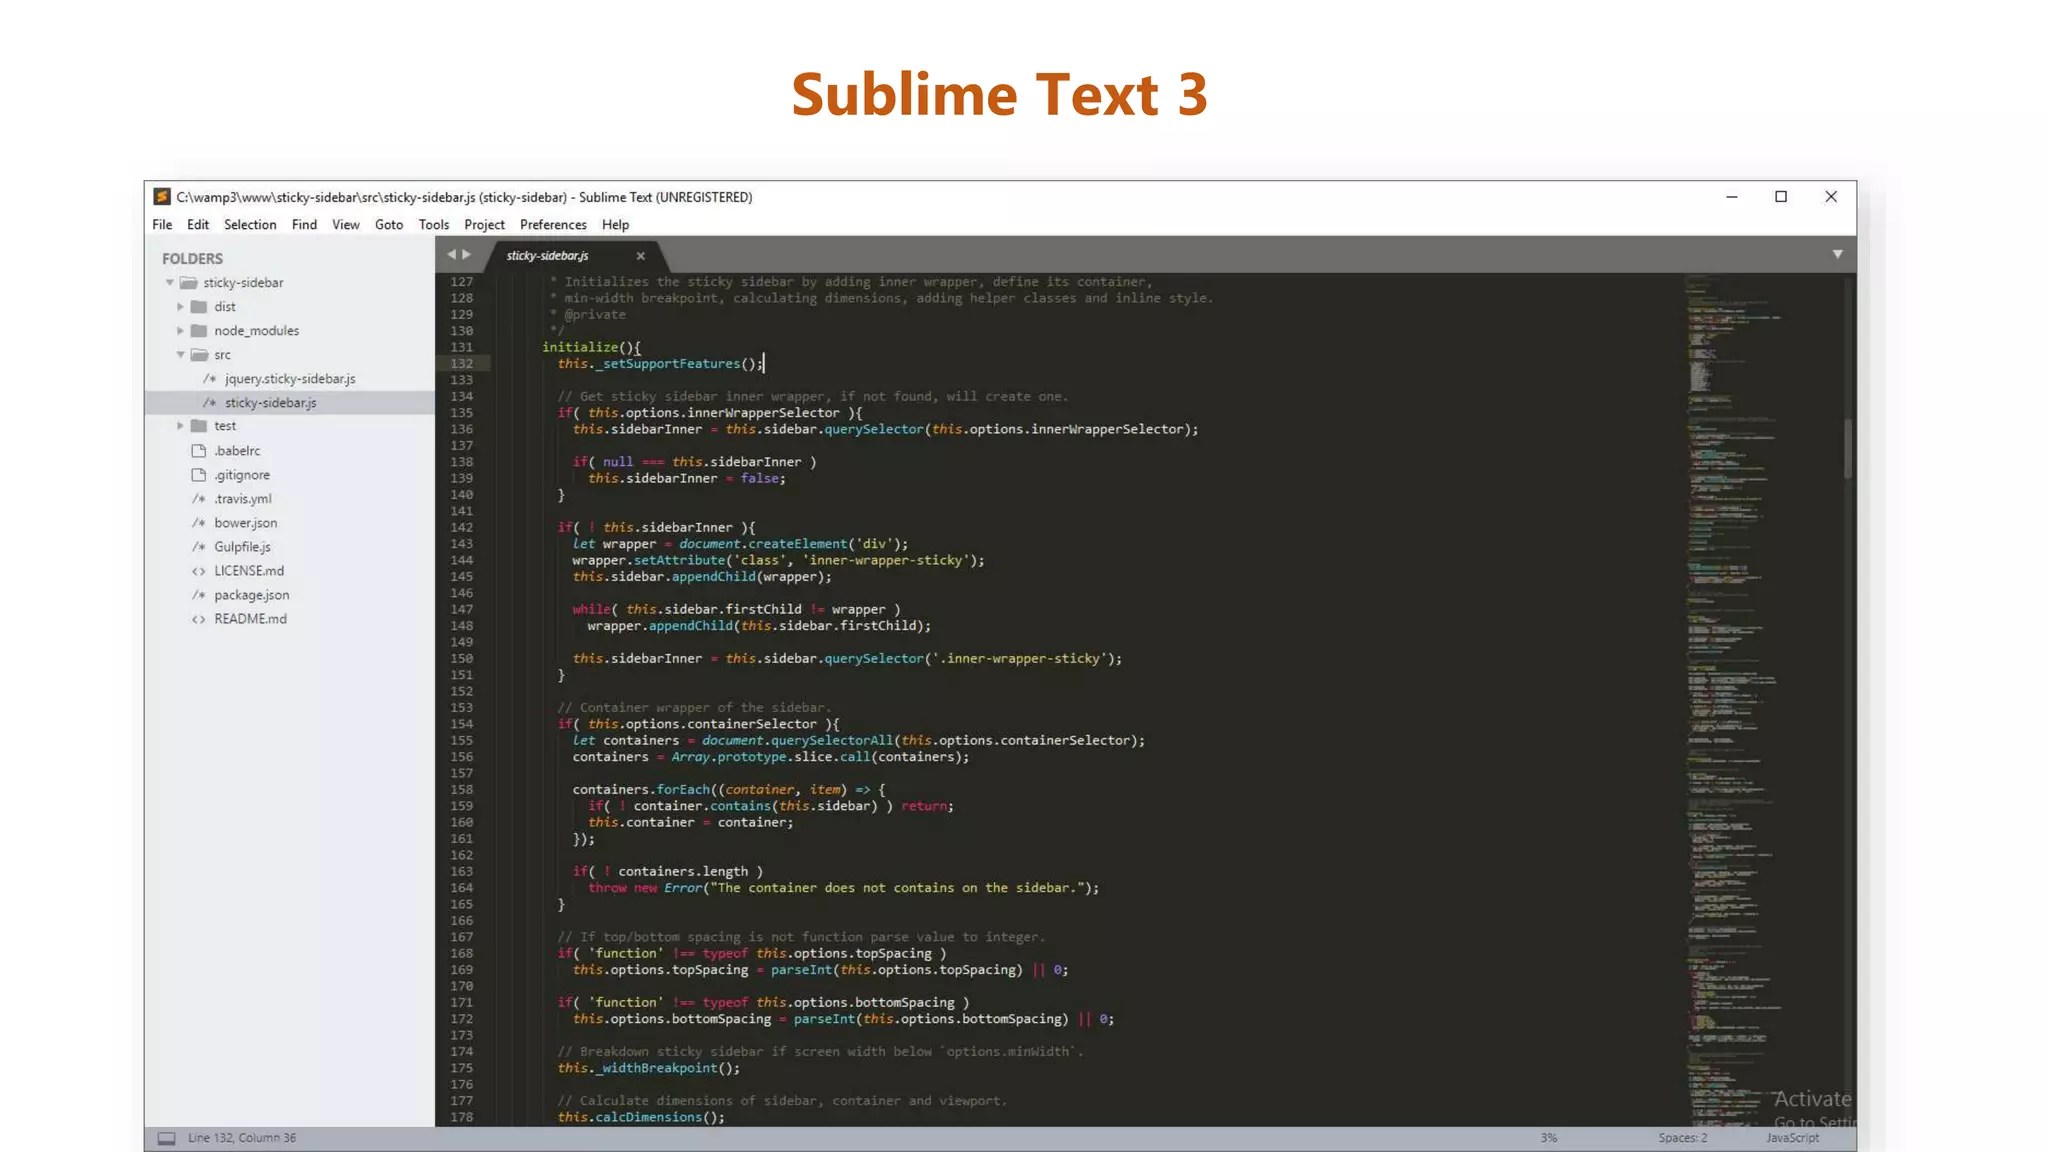Change syntax via JavaScript status label
The width and height of the screenshot is (2048, 1152).
(1792, 1138)
